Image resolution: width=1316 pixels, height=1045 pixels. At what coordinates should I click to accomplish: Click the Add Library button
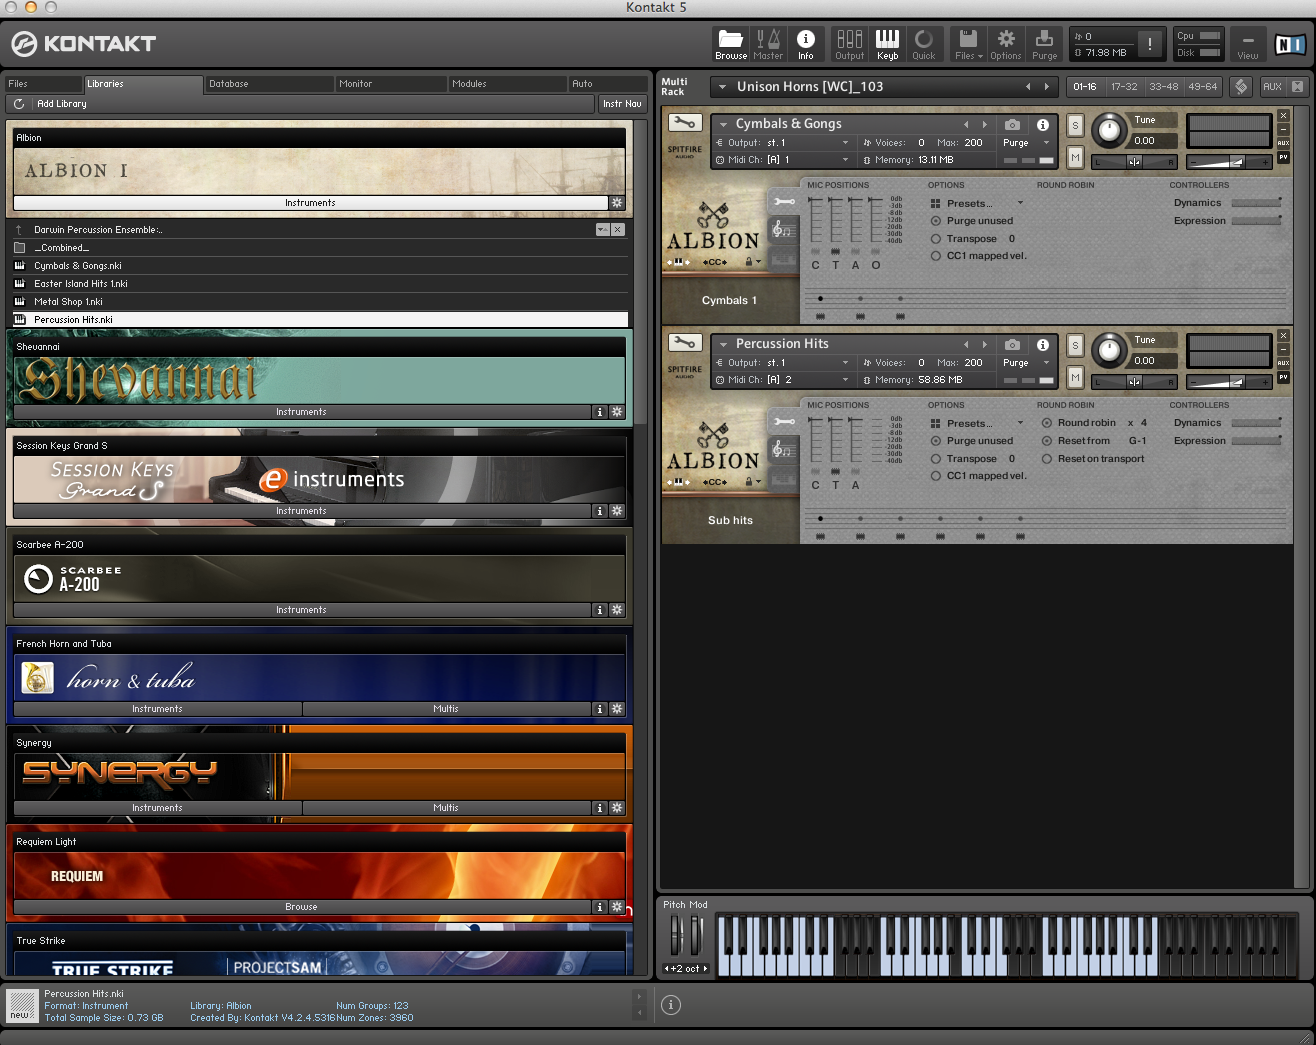pos(62,104)
